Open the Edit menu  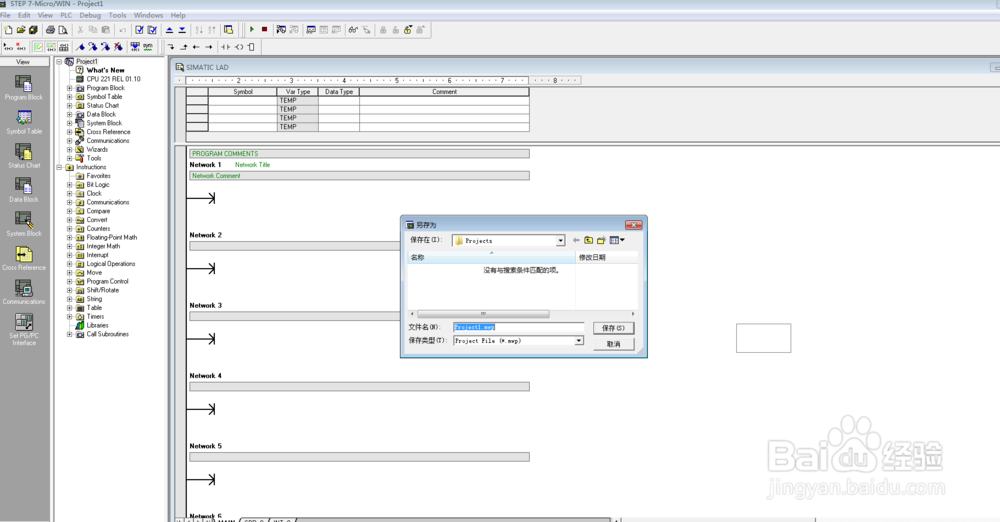[x=24, y=15]
